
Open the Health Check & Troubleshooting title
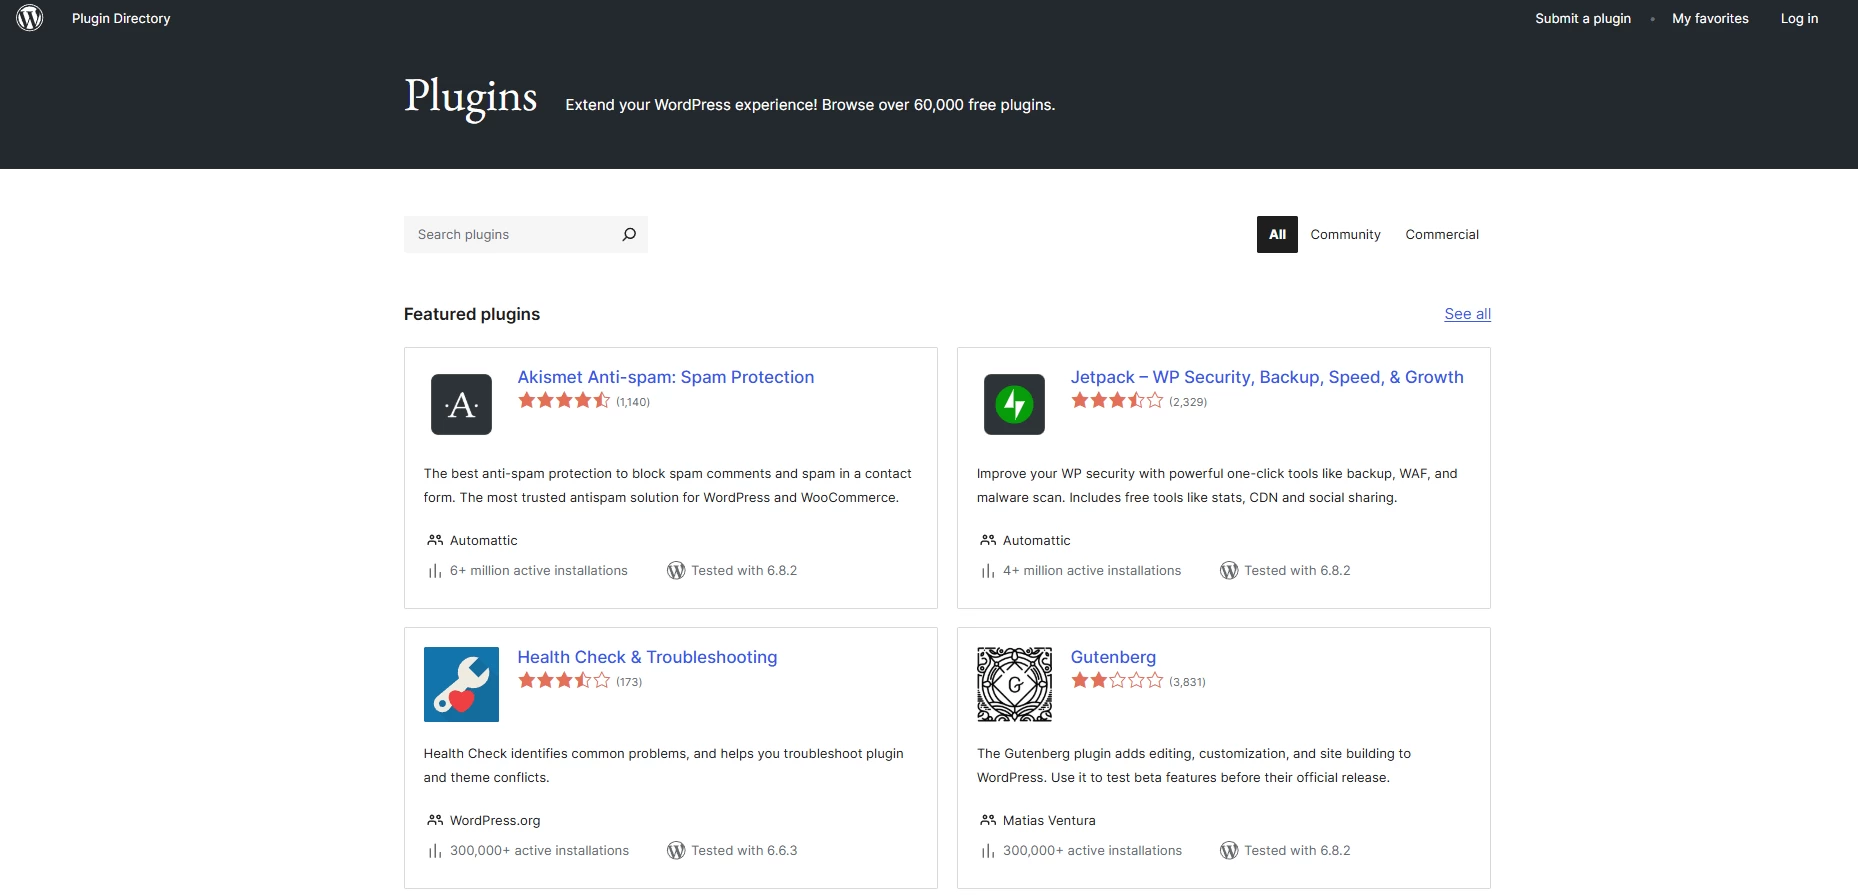647,657
